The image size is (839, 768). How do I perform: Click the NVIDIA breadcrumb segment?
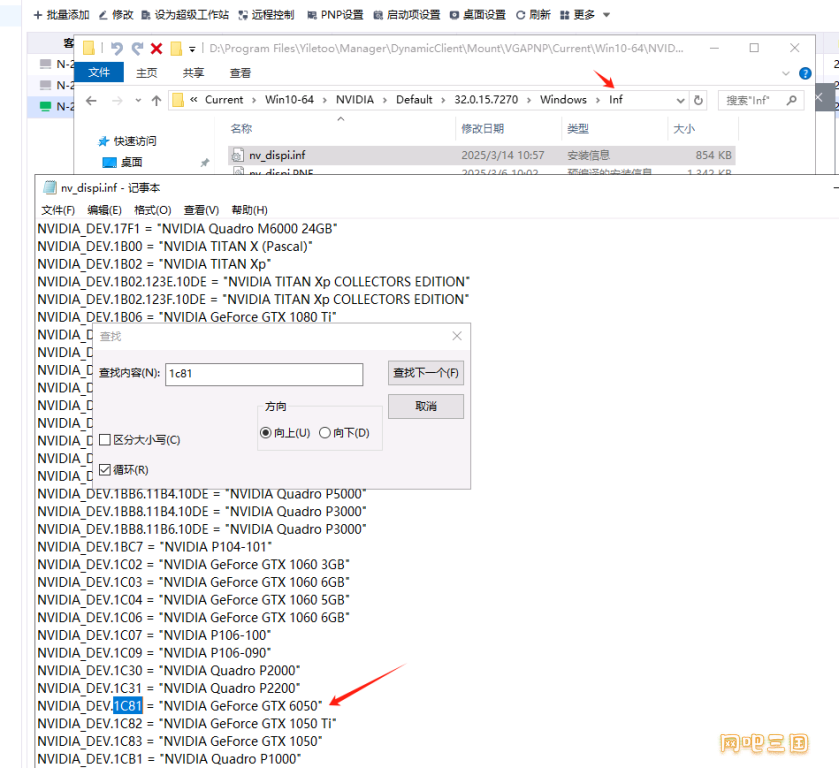coord(355,100)
